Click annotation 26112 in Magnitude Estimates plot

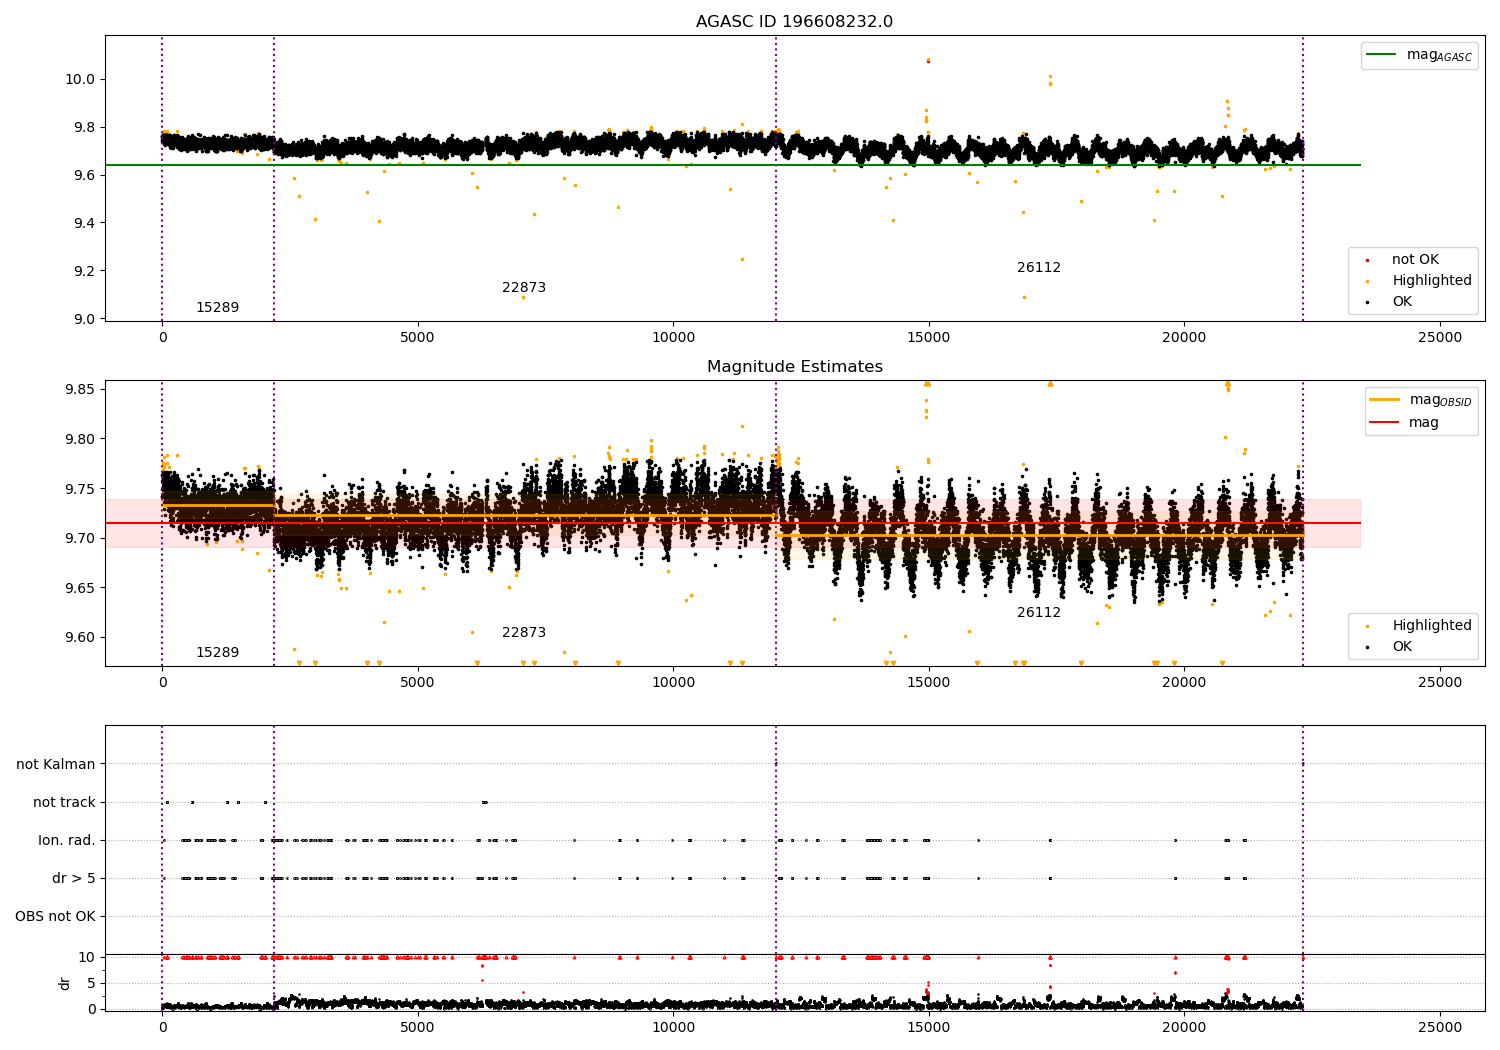pyautogui.click(x=1039, y=613)
